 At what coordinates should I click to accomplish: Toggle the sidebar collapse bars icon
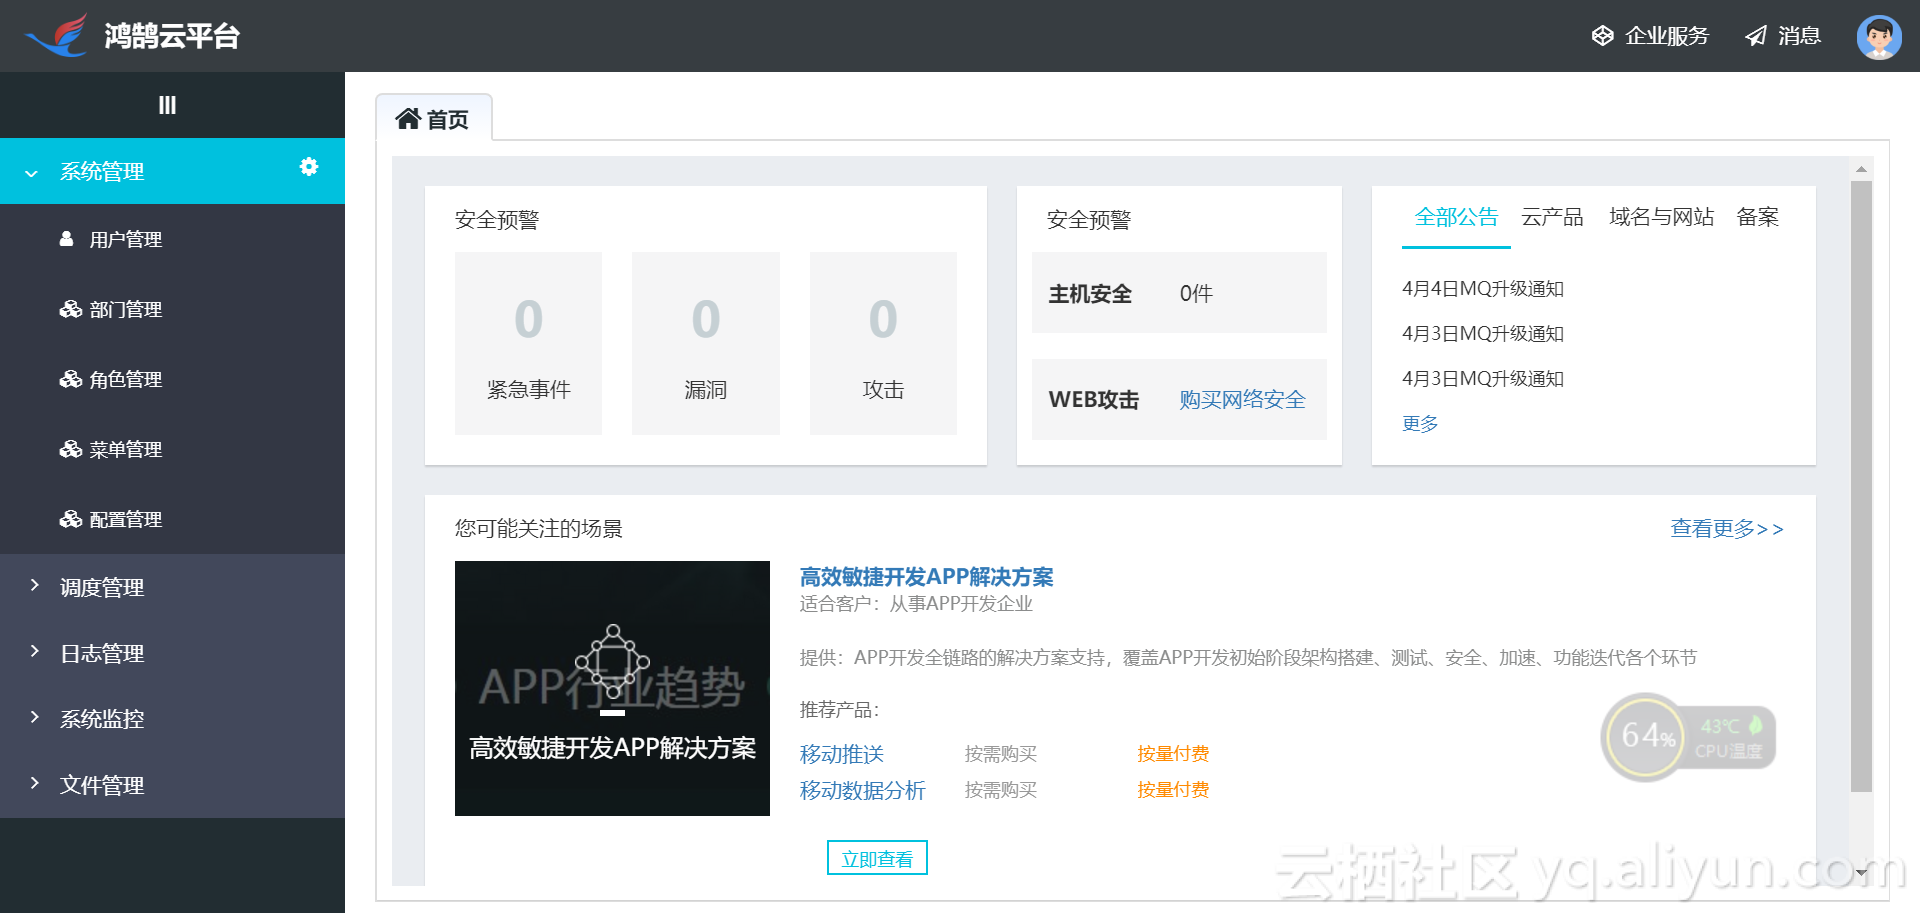click(x=167, y=105)
